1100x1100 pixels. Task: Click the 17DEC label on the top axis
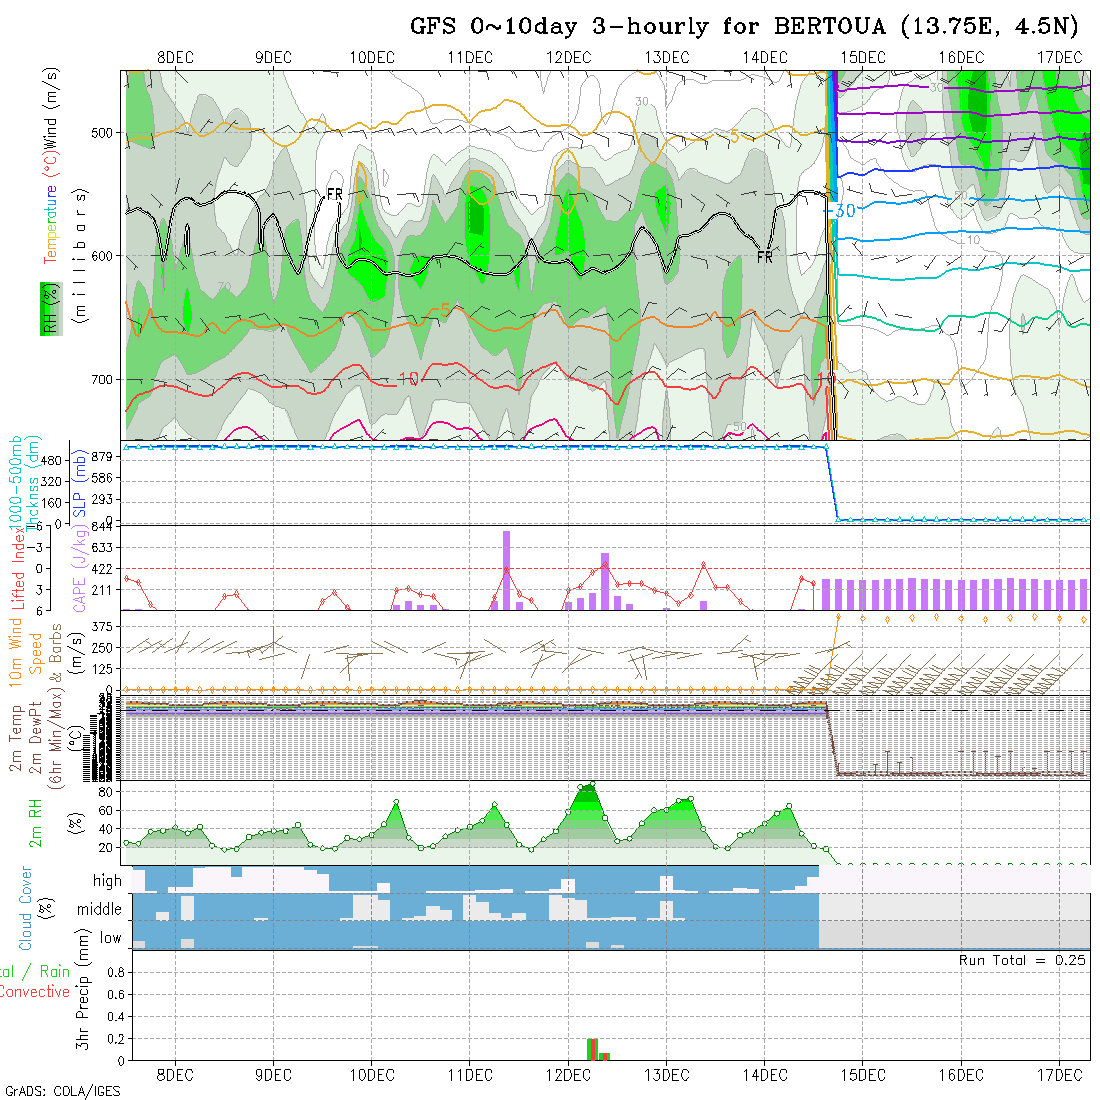[1059, 57]
